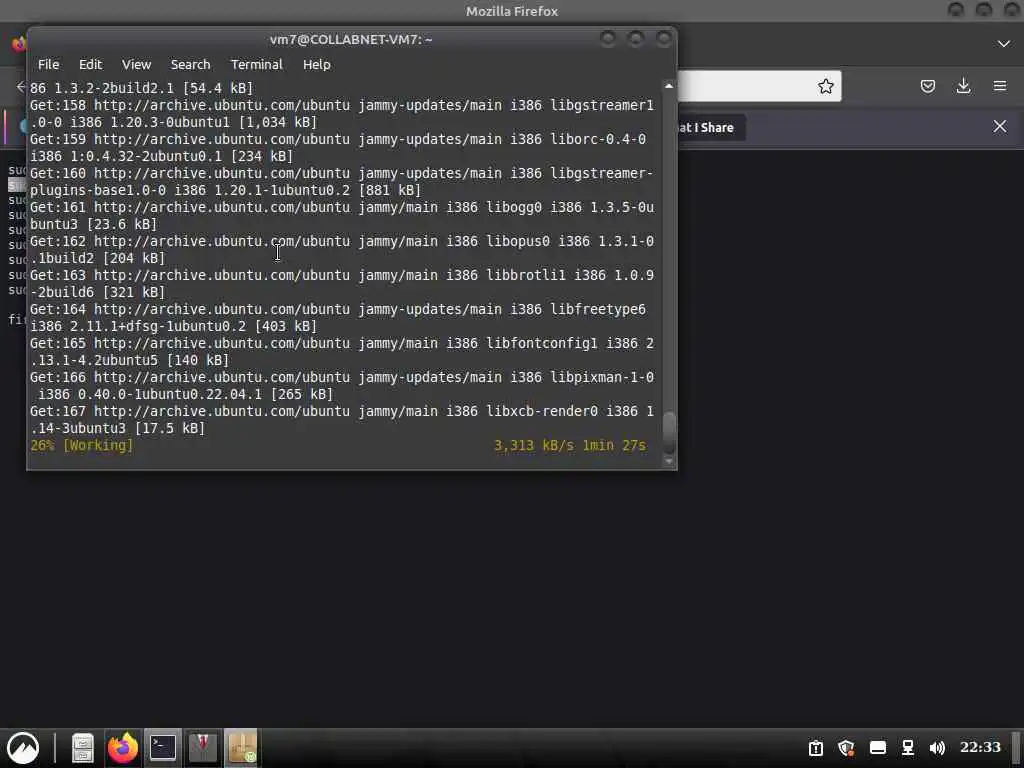The width and height of the screenshot is (1024, 768).
Task: Open Pocket save icon in Firefox
Action: tap(927, 86)
